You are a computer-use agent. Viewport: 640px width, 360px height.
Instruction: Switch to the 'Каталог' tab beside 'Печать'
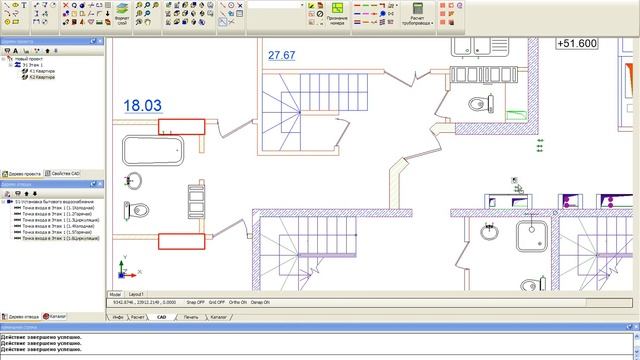point(218,317)
